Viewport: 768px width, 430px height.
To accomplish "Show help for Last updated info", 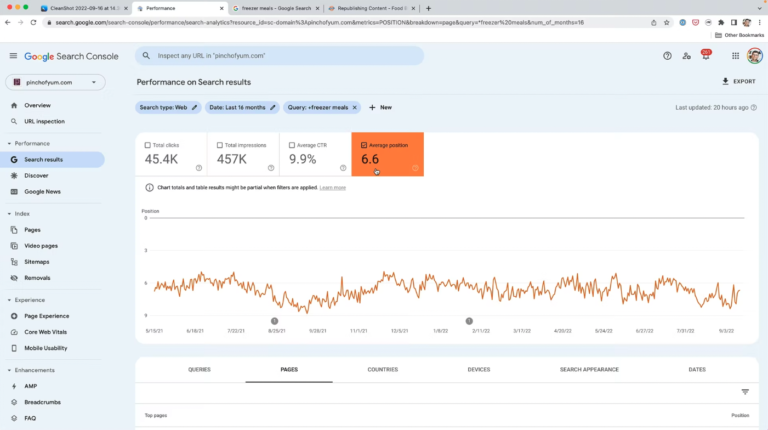I will [x=754, y=107].
